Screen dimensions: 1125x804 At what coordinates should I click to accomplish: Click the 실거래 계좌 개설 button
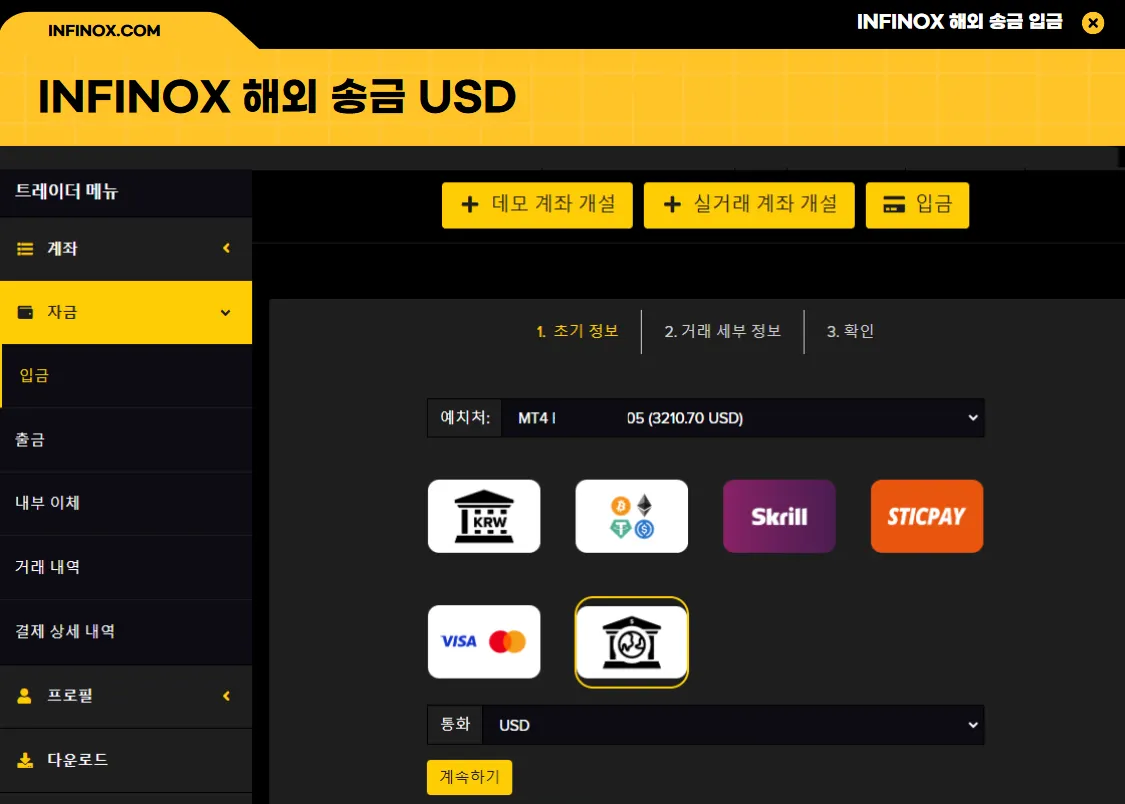[x=749, y=205]
